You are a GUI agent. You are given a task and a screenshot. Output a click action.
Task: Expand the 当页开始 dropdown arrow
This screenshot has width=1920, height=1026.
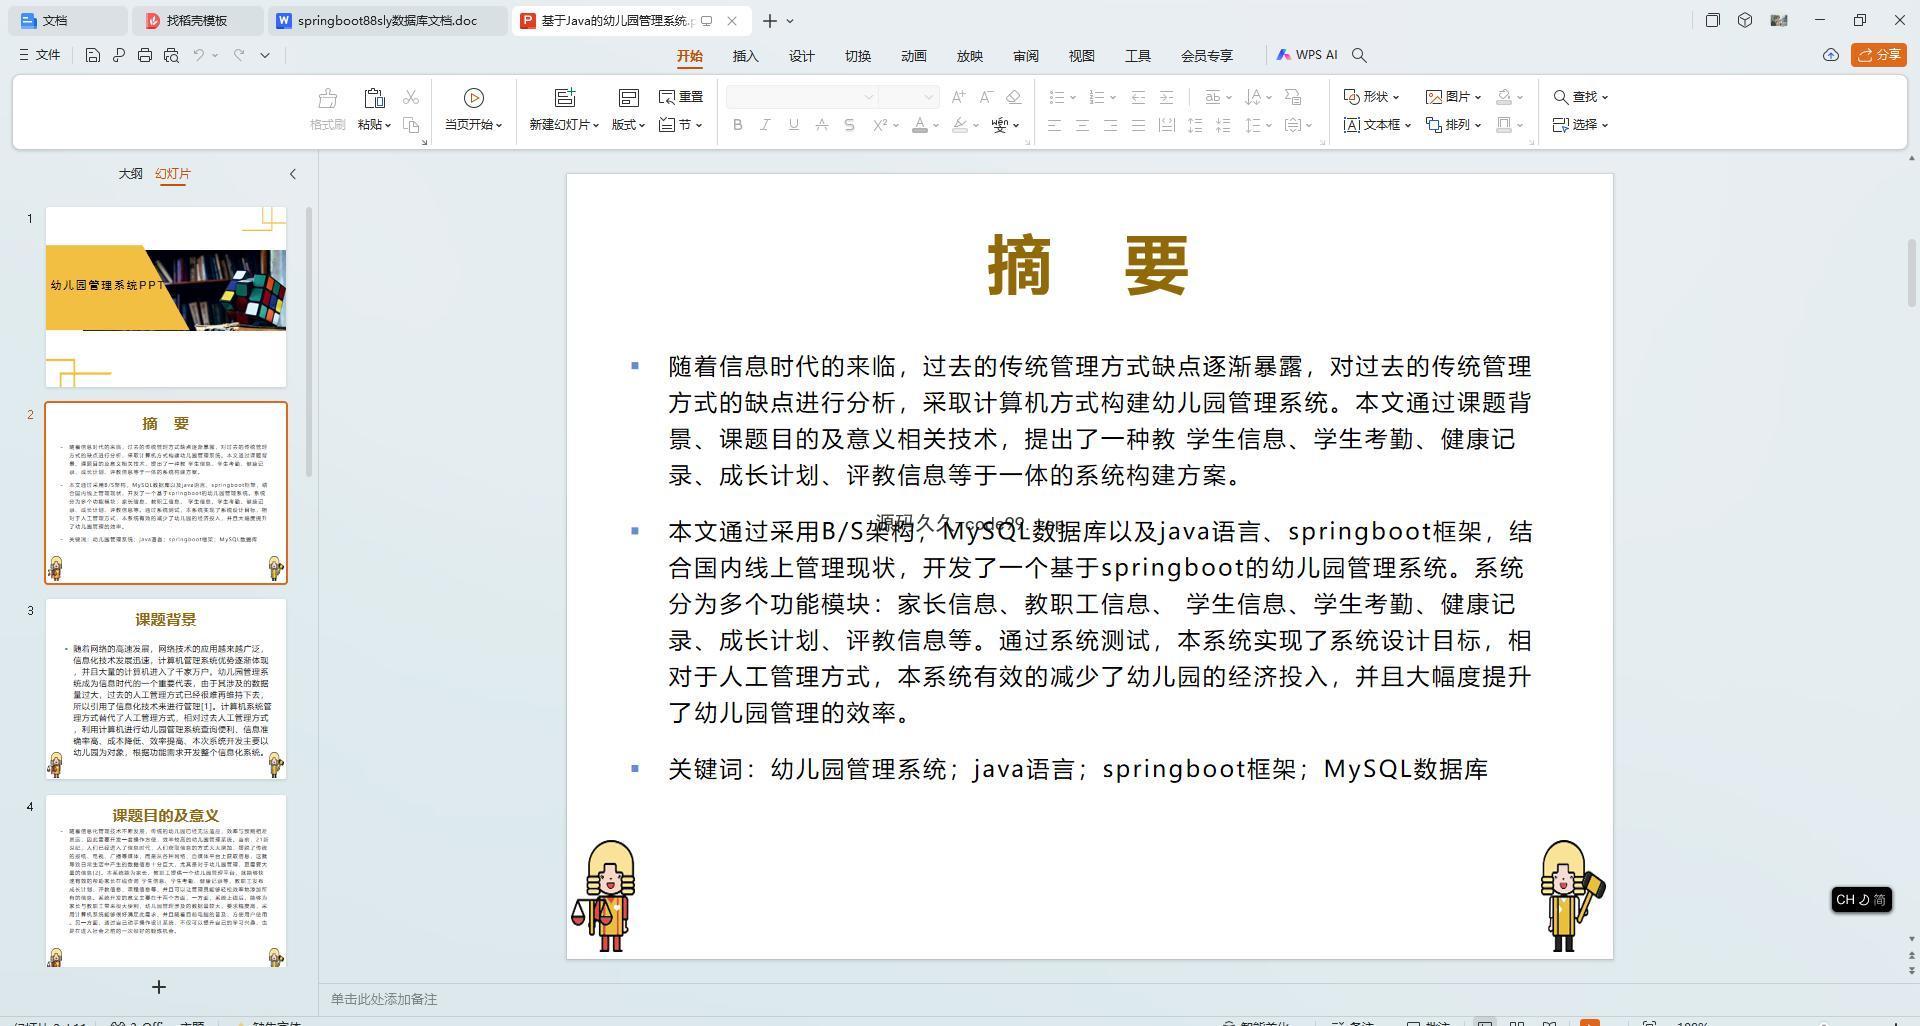[x=499, y=125]
